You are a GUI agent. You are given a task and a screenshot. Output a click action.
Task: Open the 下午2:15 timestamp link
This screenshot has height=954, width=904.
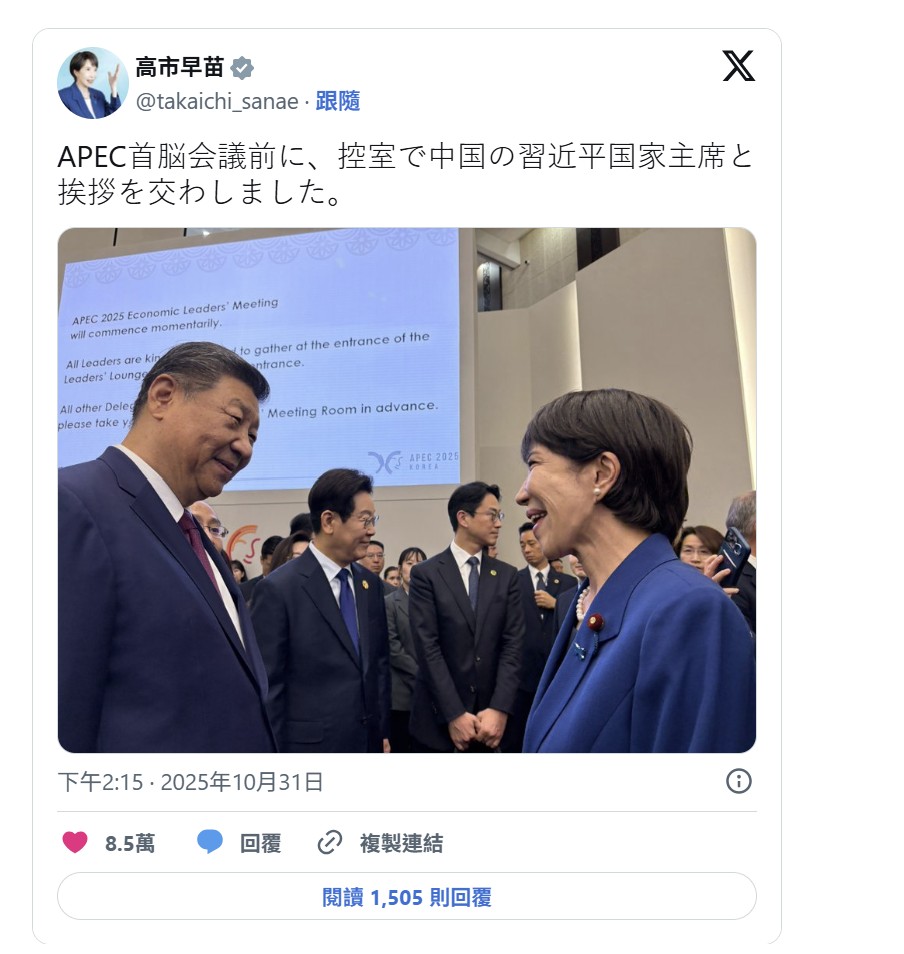100,782
